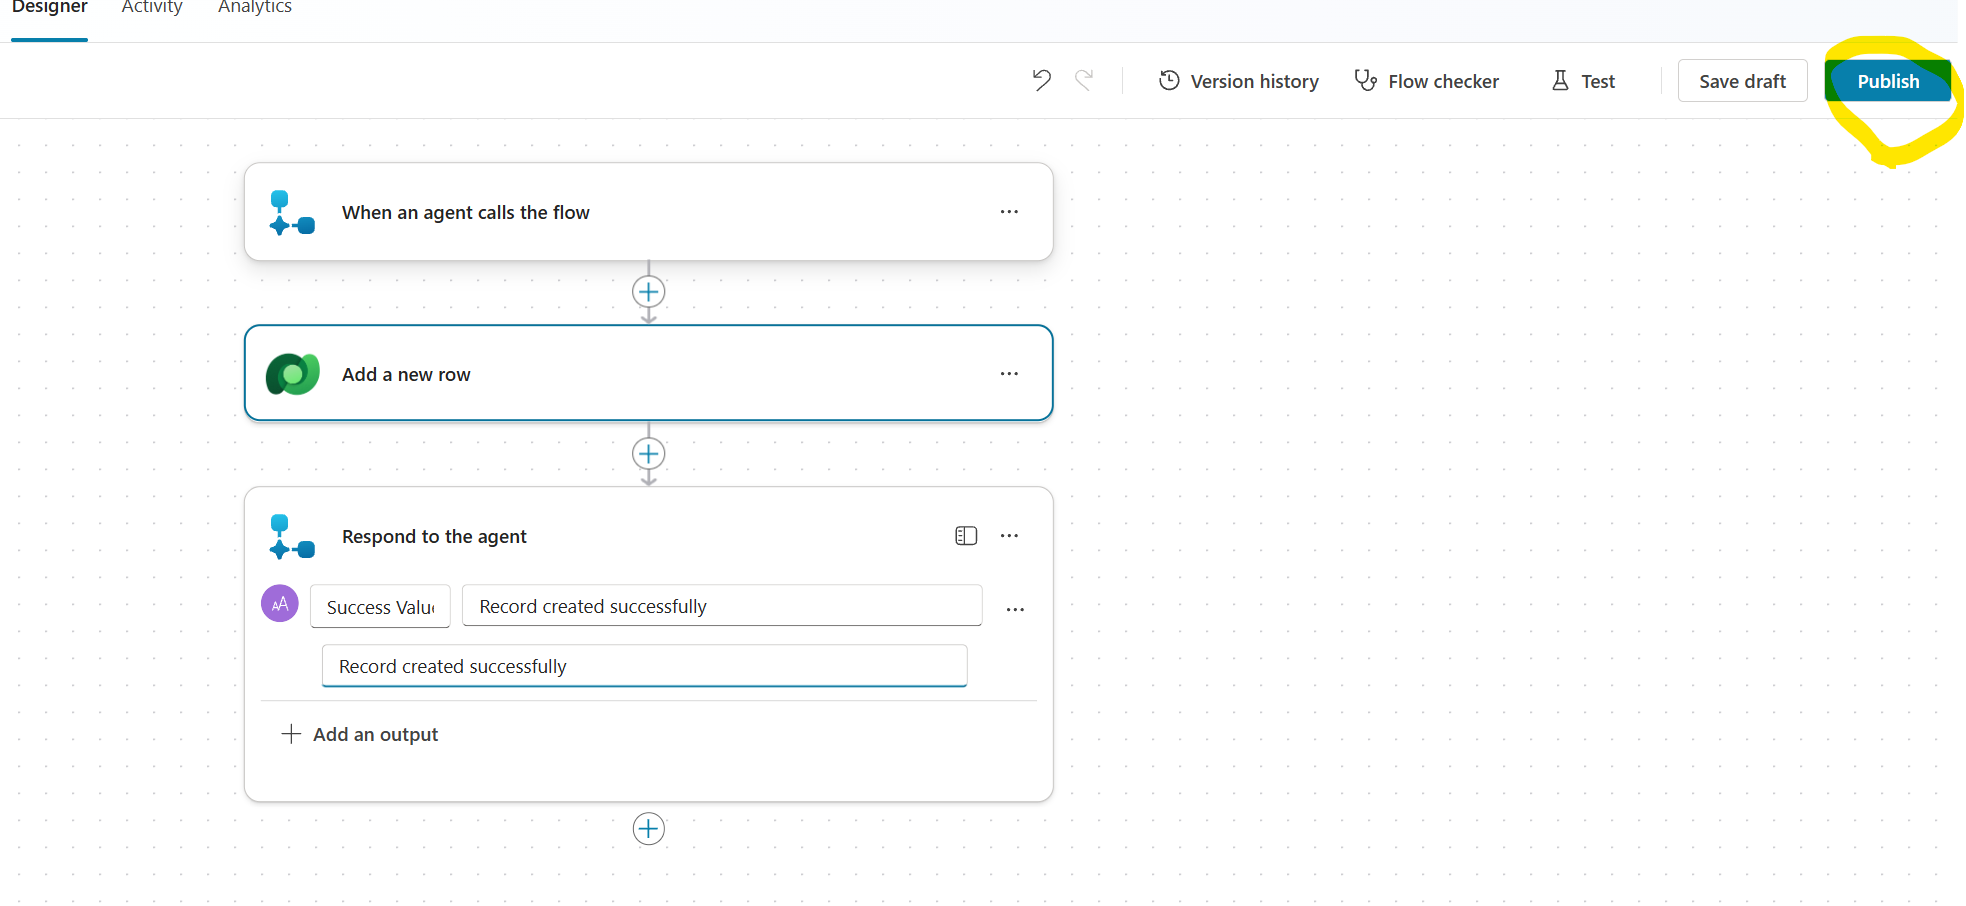Viewport: 1966px width, 906px height.
Task: Click the undo arrow icon
Action: point(1041,80)
